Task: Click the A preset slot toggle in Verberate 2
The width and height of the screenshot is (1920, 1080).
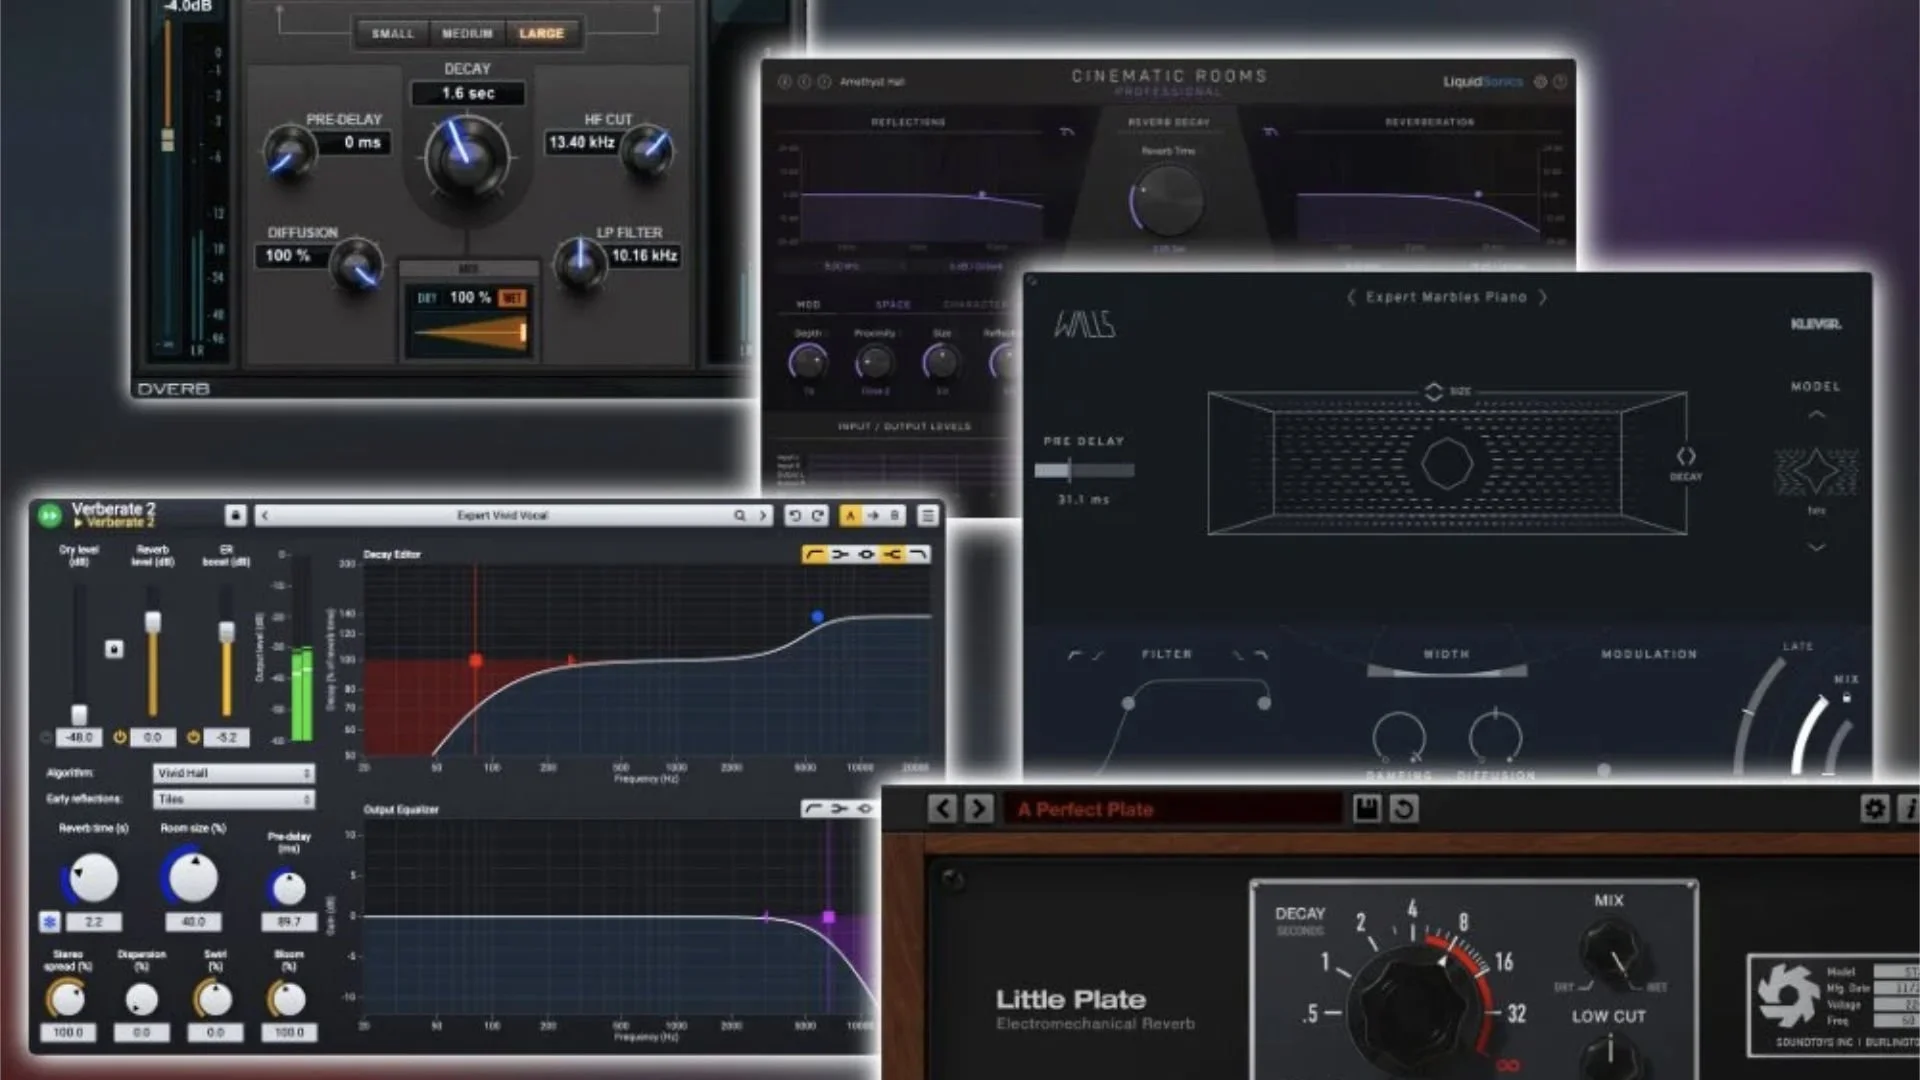Action: click(x=851, y=515)
